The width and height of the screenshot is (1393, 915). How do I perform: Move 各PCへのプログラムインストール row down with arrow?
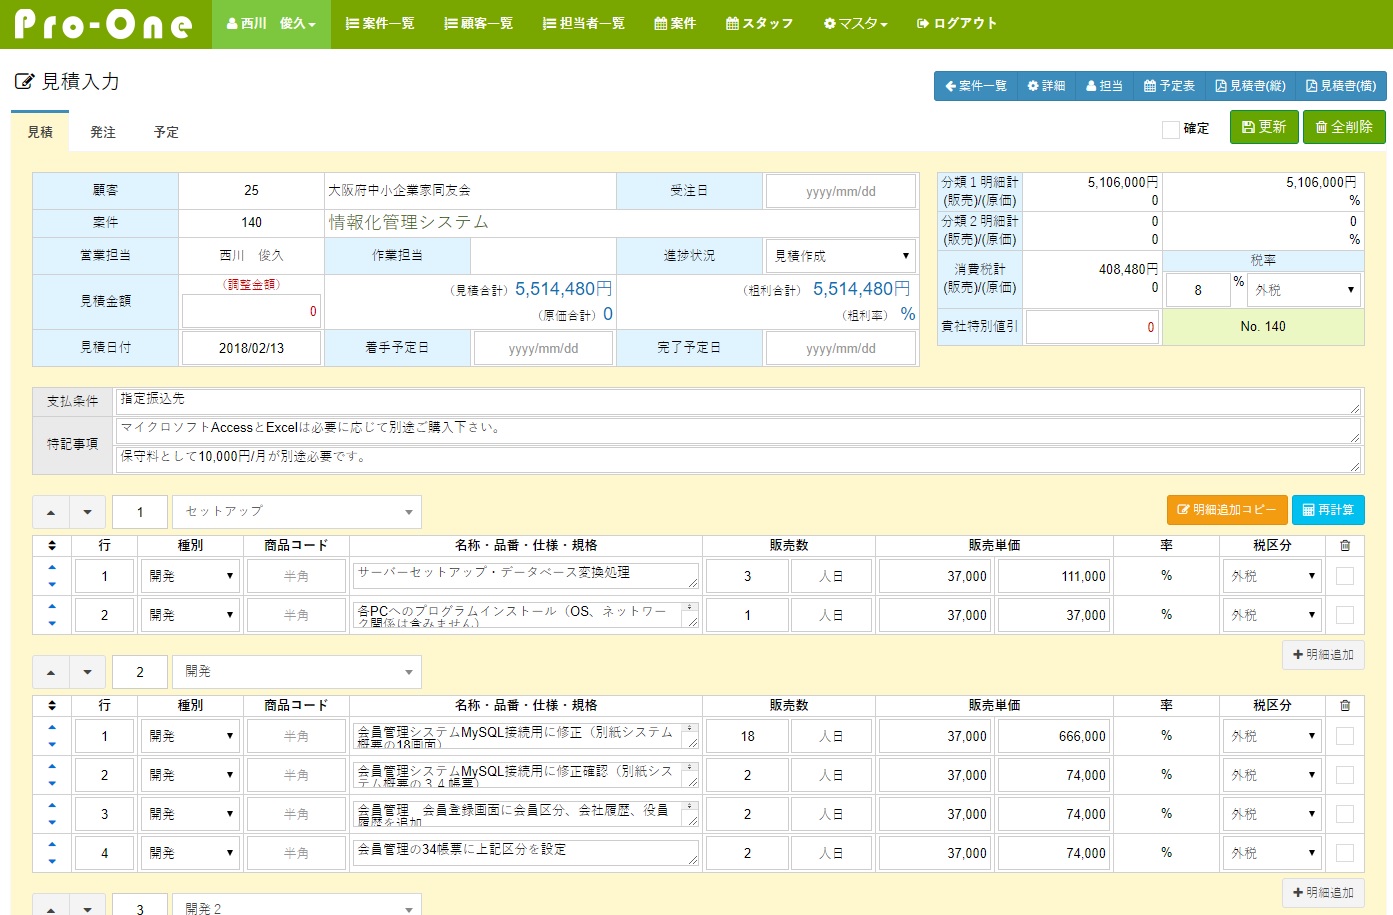[52, 623]
